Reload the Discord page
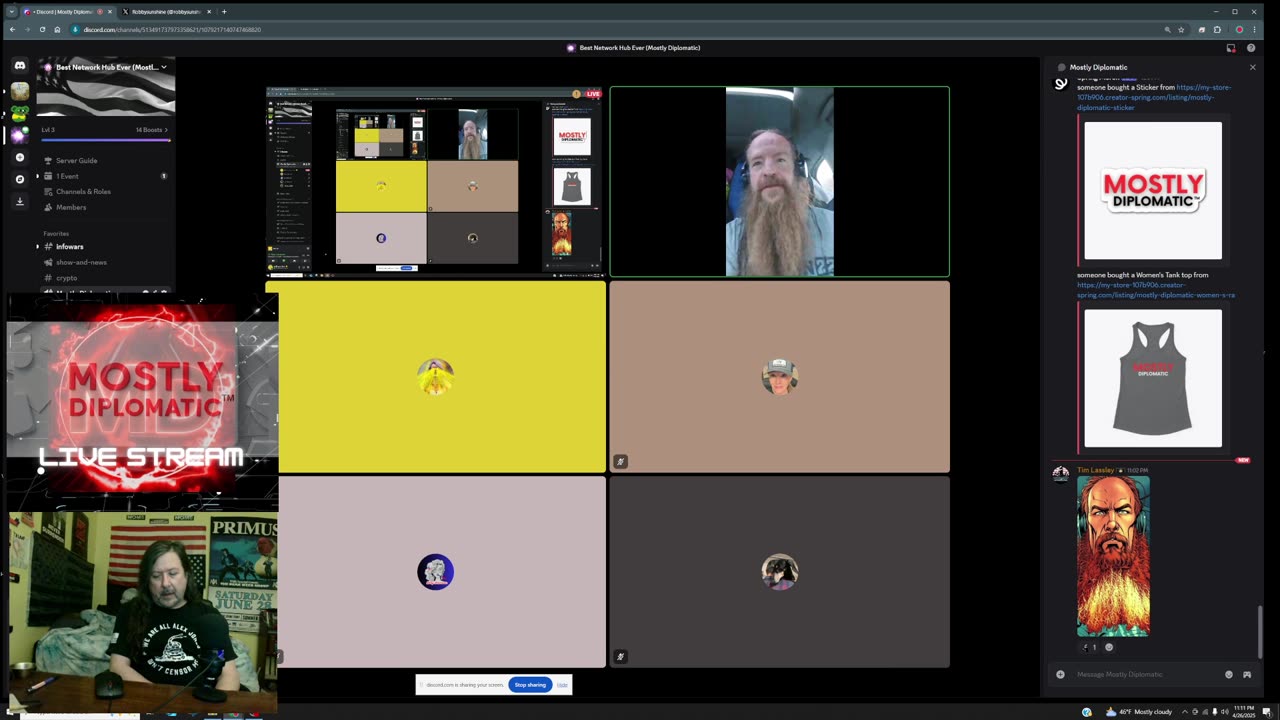The width and height of the screenshot is (1280, 720). click(42, 30)
